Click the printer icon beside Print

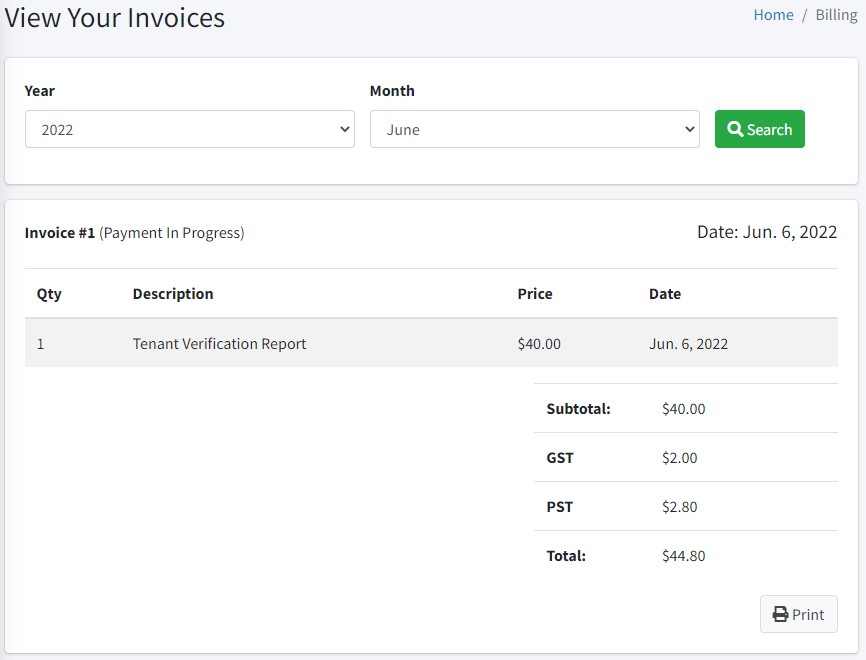780,614
